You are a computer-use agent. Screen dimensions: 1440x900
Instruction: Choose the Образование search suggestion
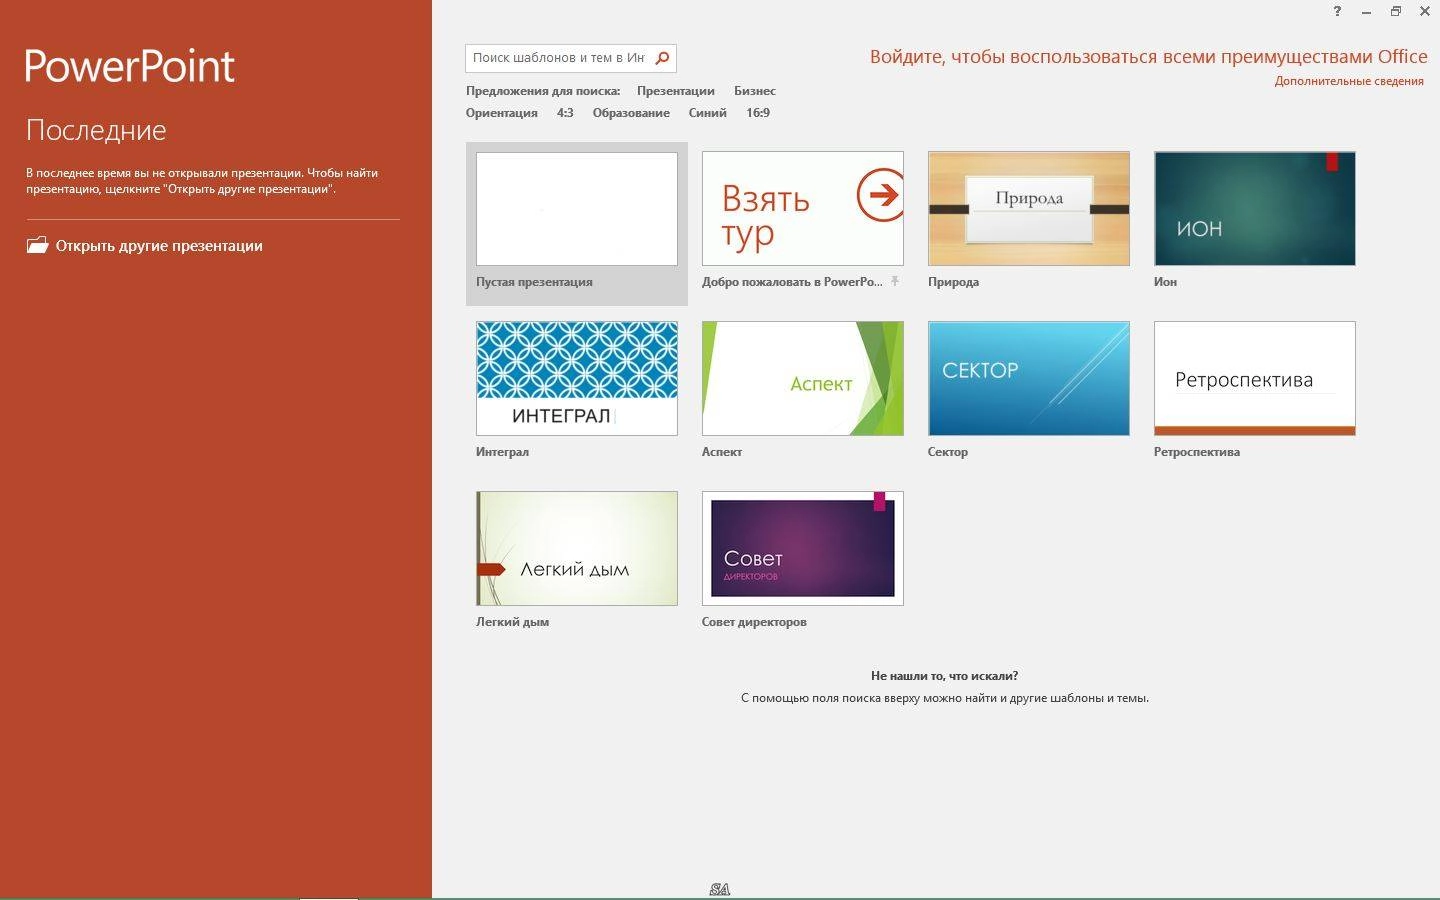point(631,113)
